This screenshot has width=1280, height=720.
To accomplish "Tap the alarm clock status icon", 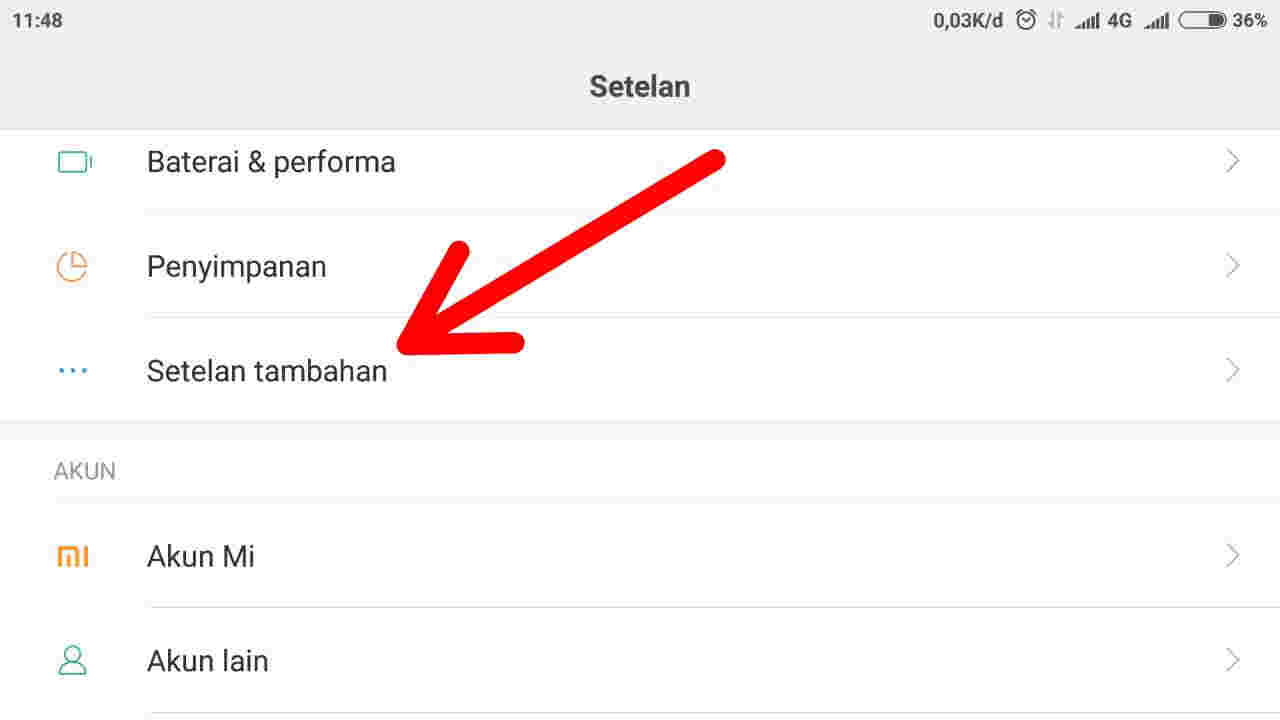I will 1026,20.
